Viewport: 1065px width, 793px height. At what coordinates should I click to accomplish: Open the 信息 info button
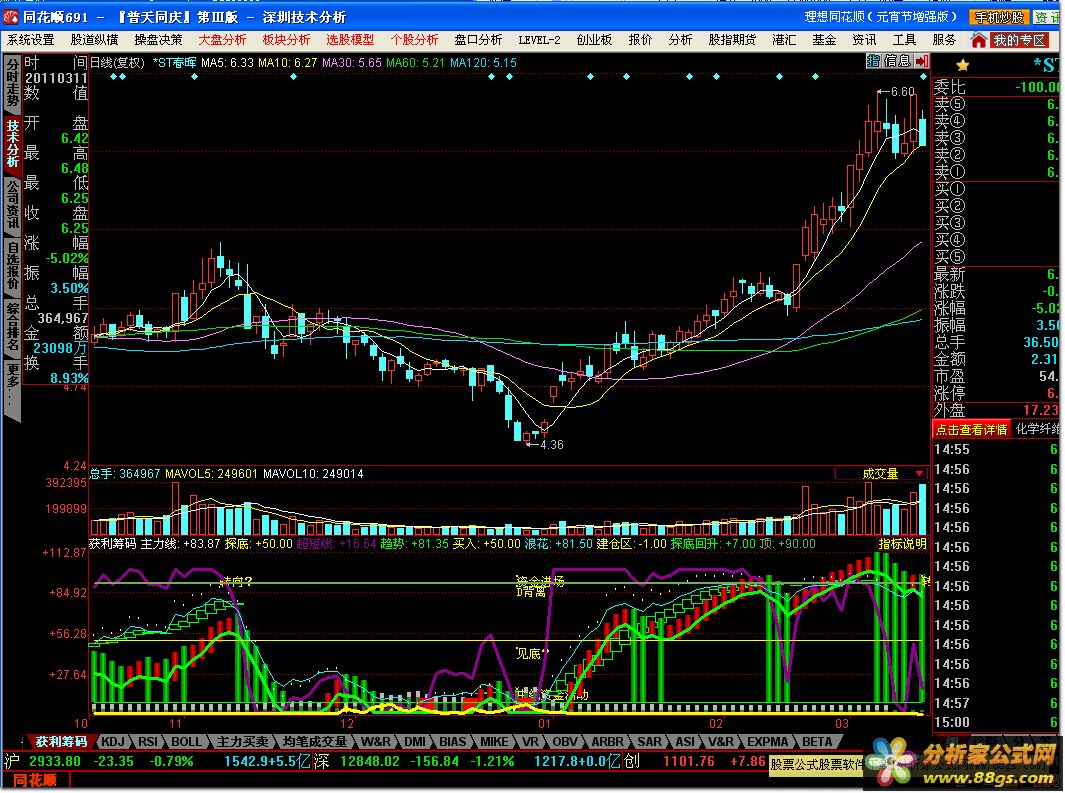coord(897,62)
